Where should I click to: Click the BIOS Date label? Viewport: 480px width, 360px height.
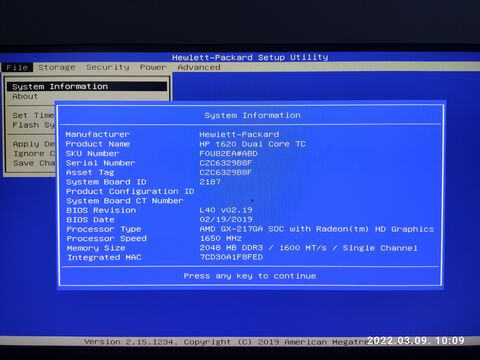[x=90, y=220]
